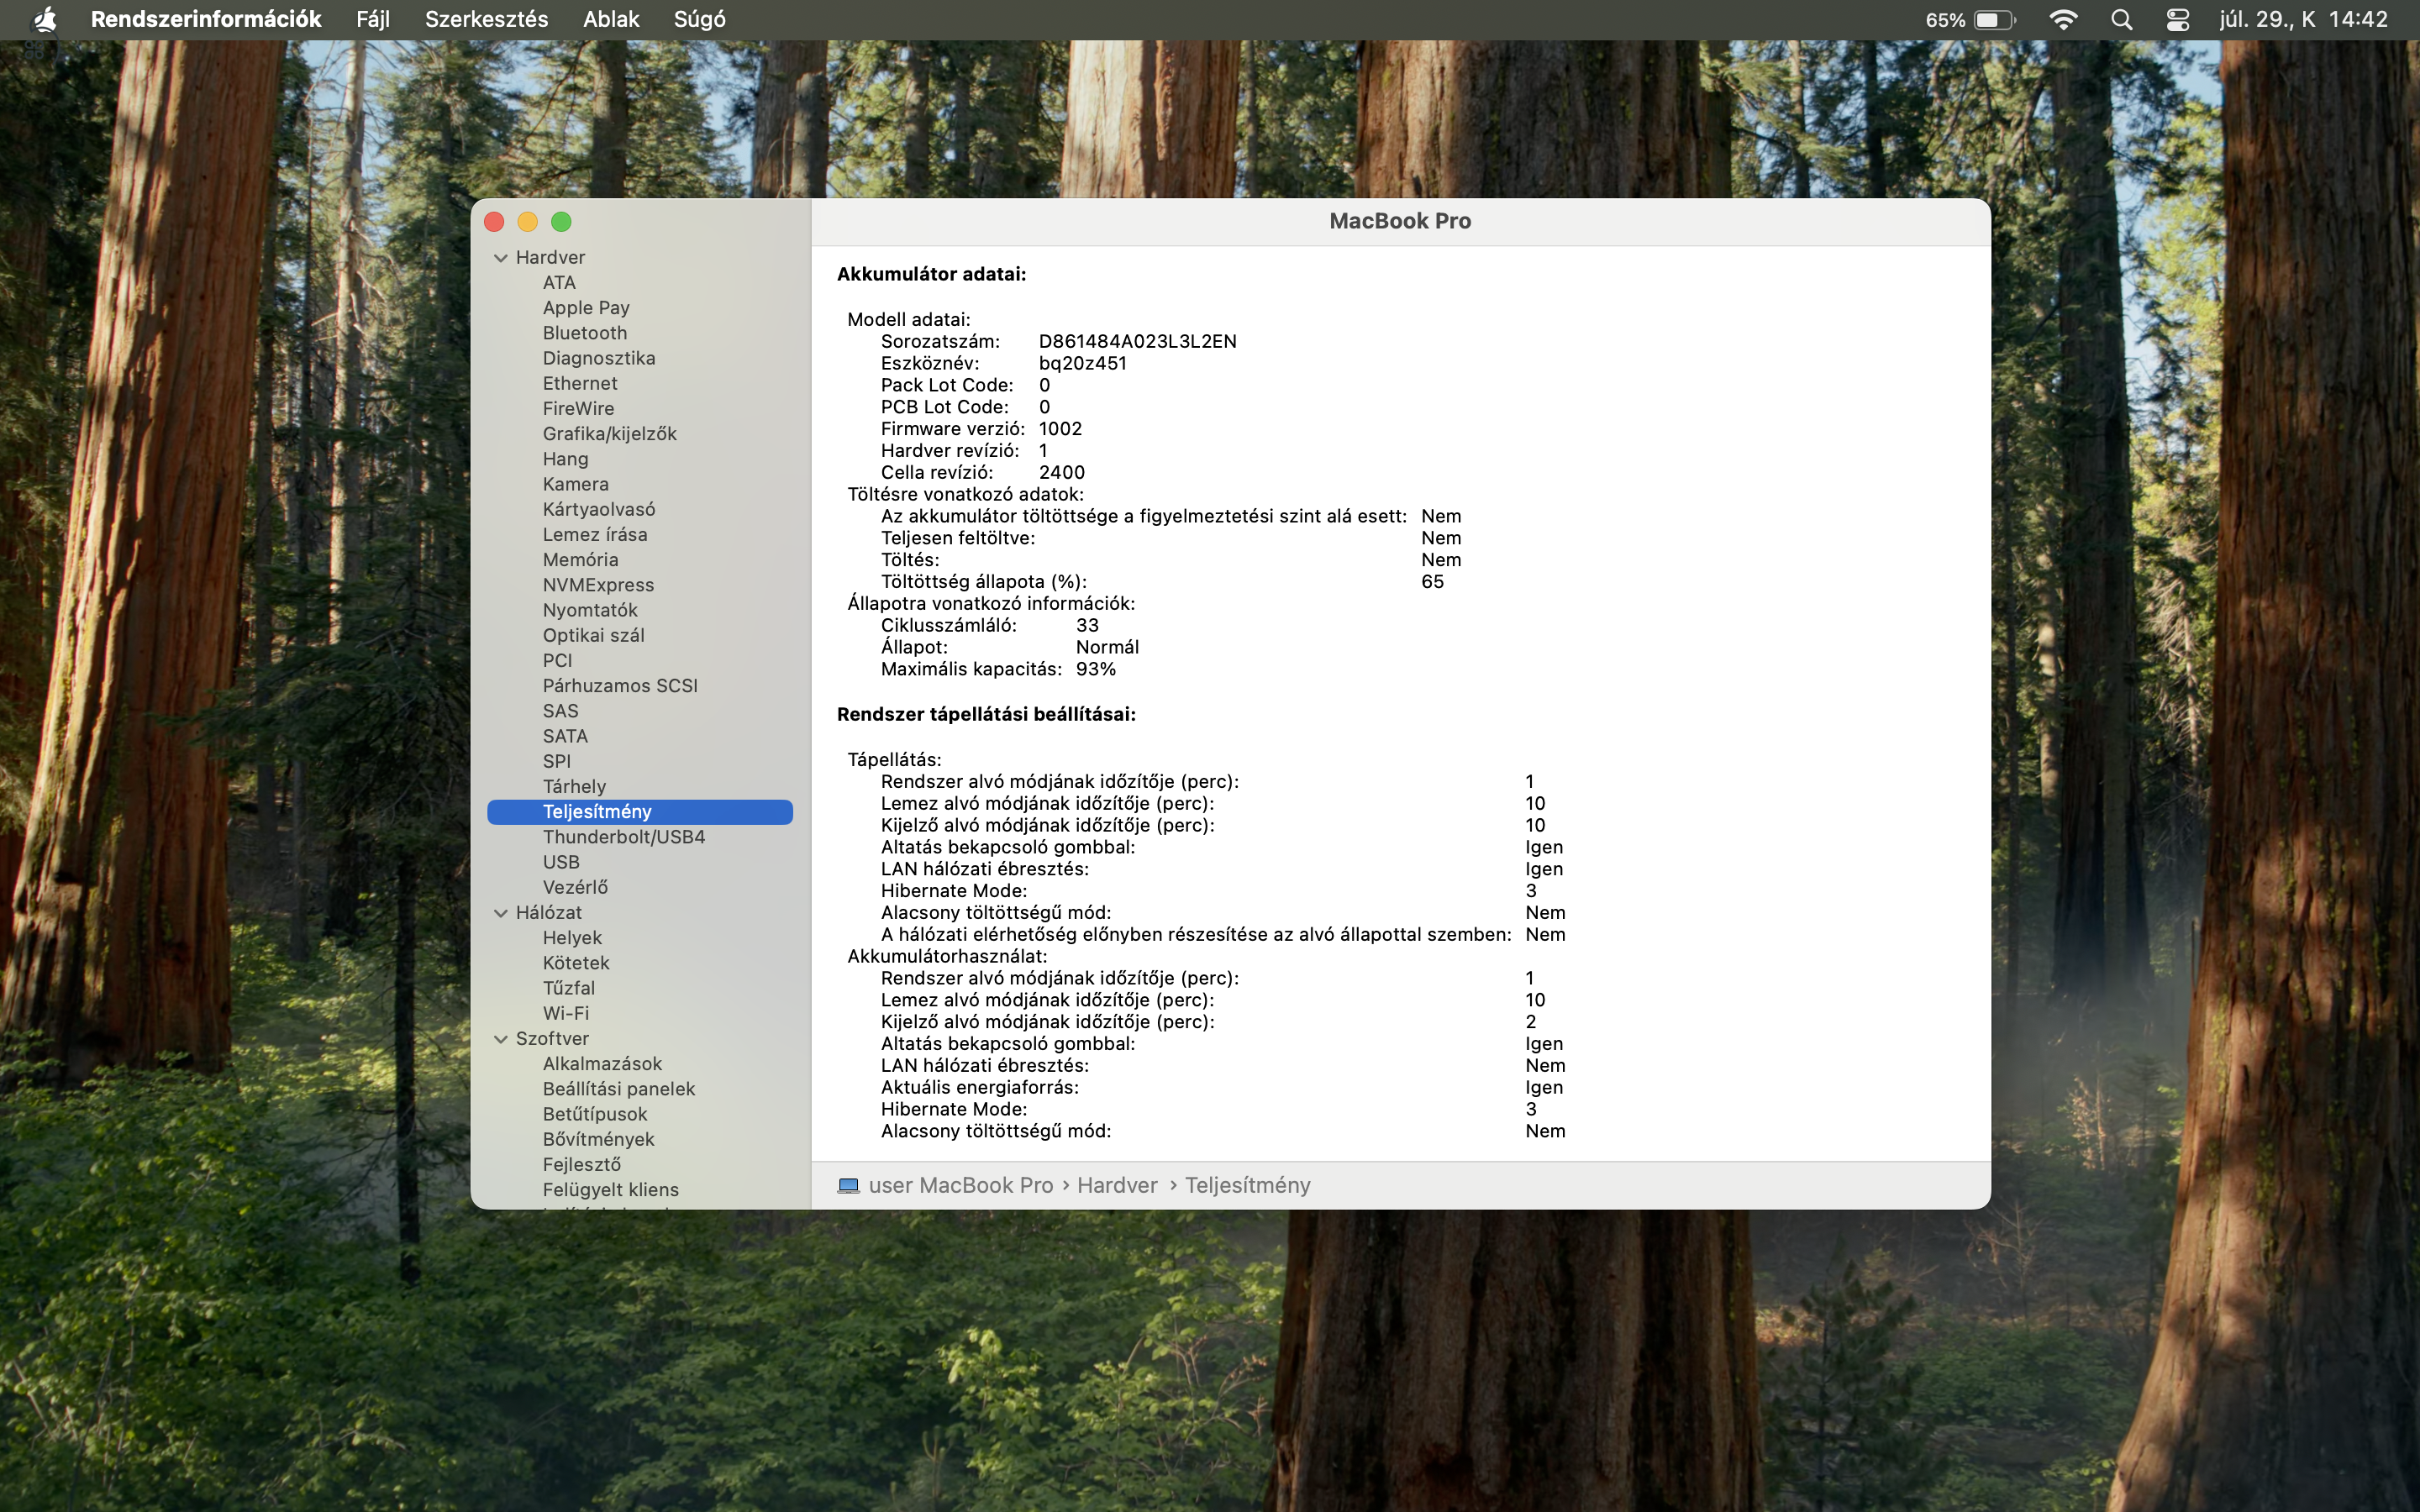Select Wi-Fi under Hálózat in sidebar
The image size is (2420, 1512).
click(640, 1013)
